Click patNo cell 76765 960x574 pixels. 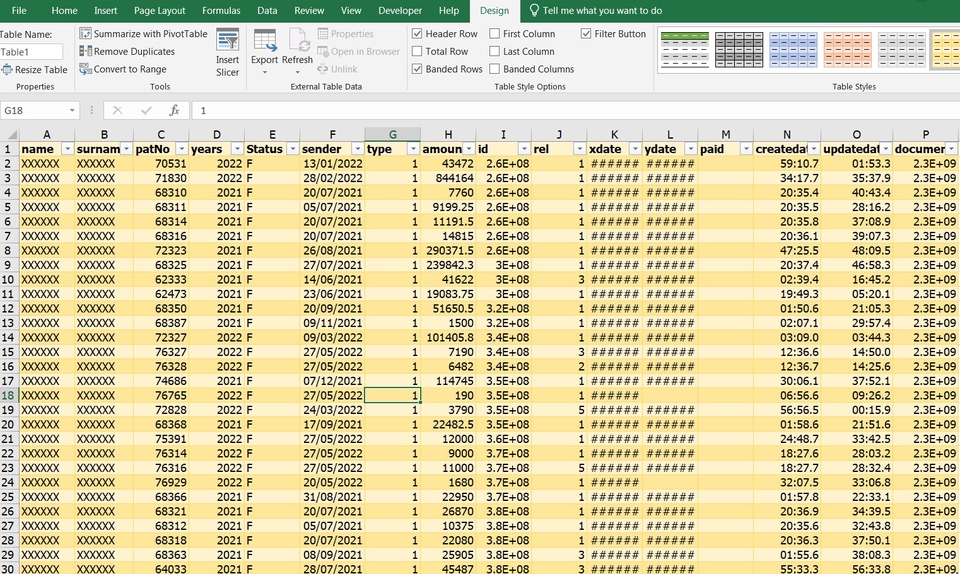(161, 395)
